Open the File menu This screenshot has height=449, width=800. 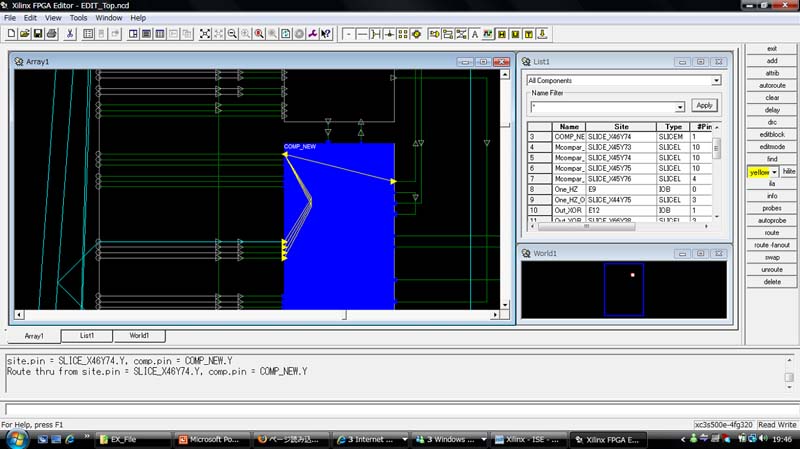click(x=10, y=18)
